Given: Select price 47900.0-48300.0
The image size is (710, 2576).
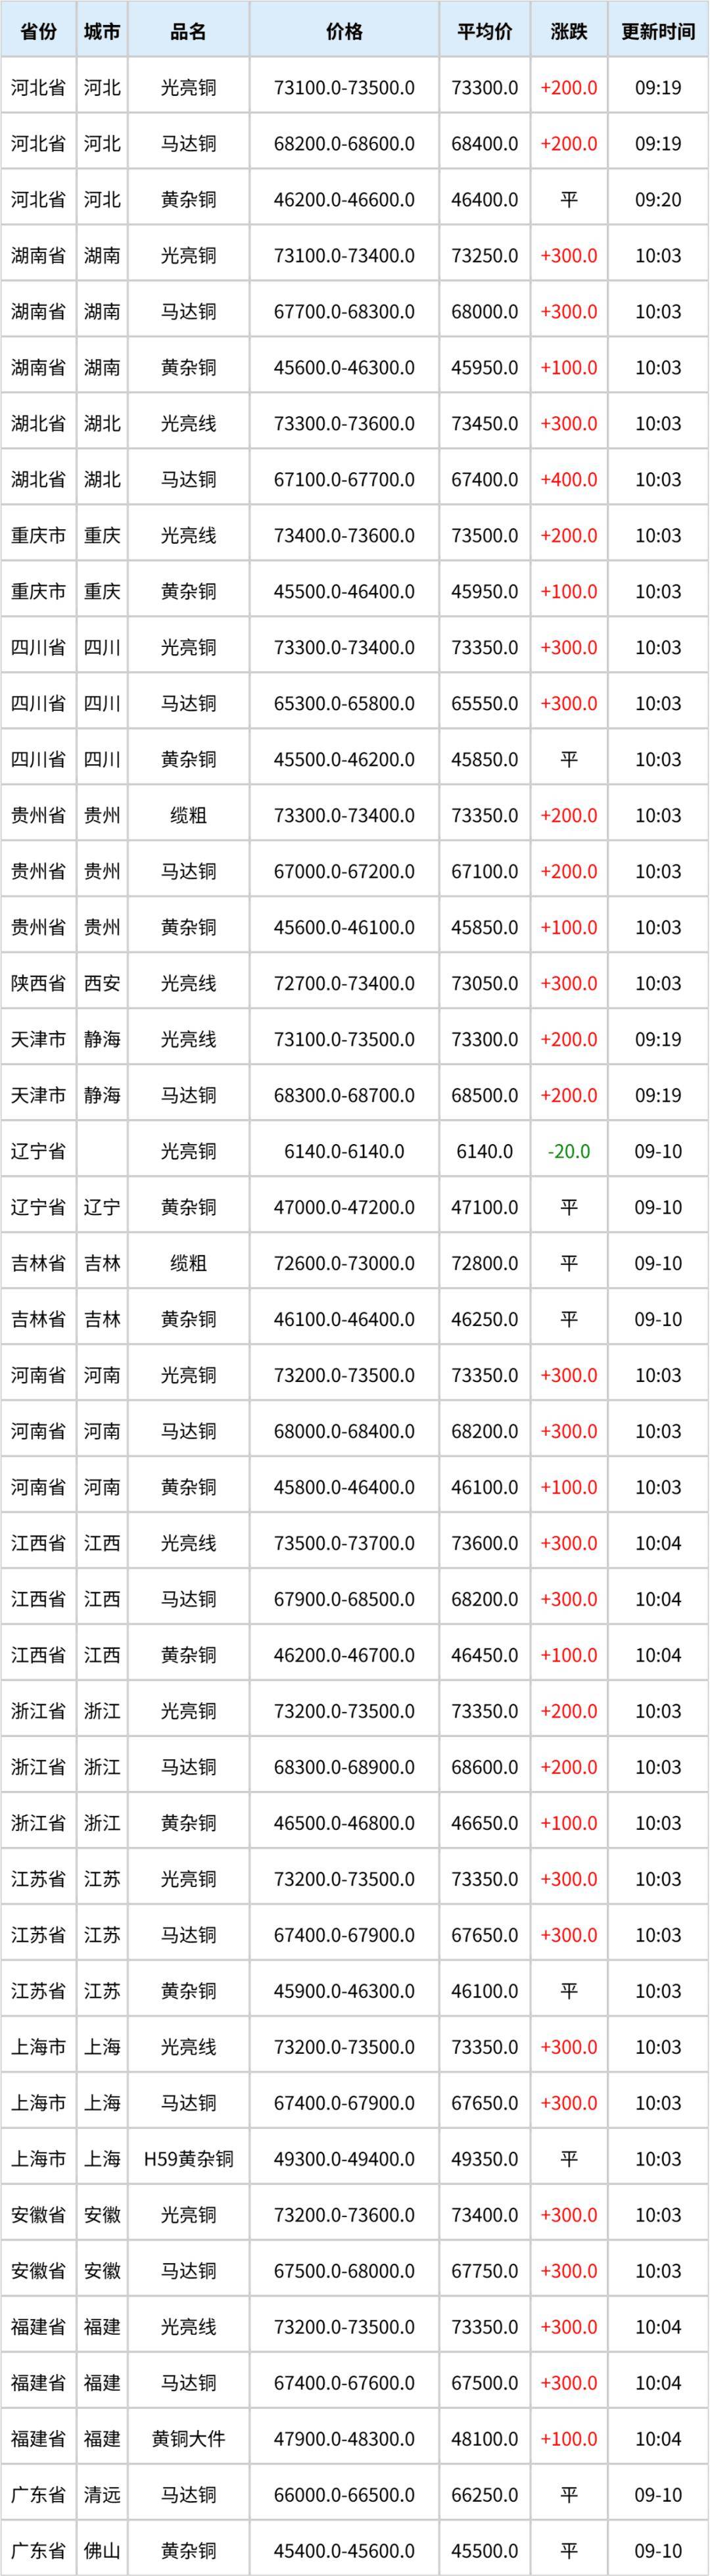Looking at the screenshot, I should pos(344,2439).
